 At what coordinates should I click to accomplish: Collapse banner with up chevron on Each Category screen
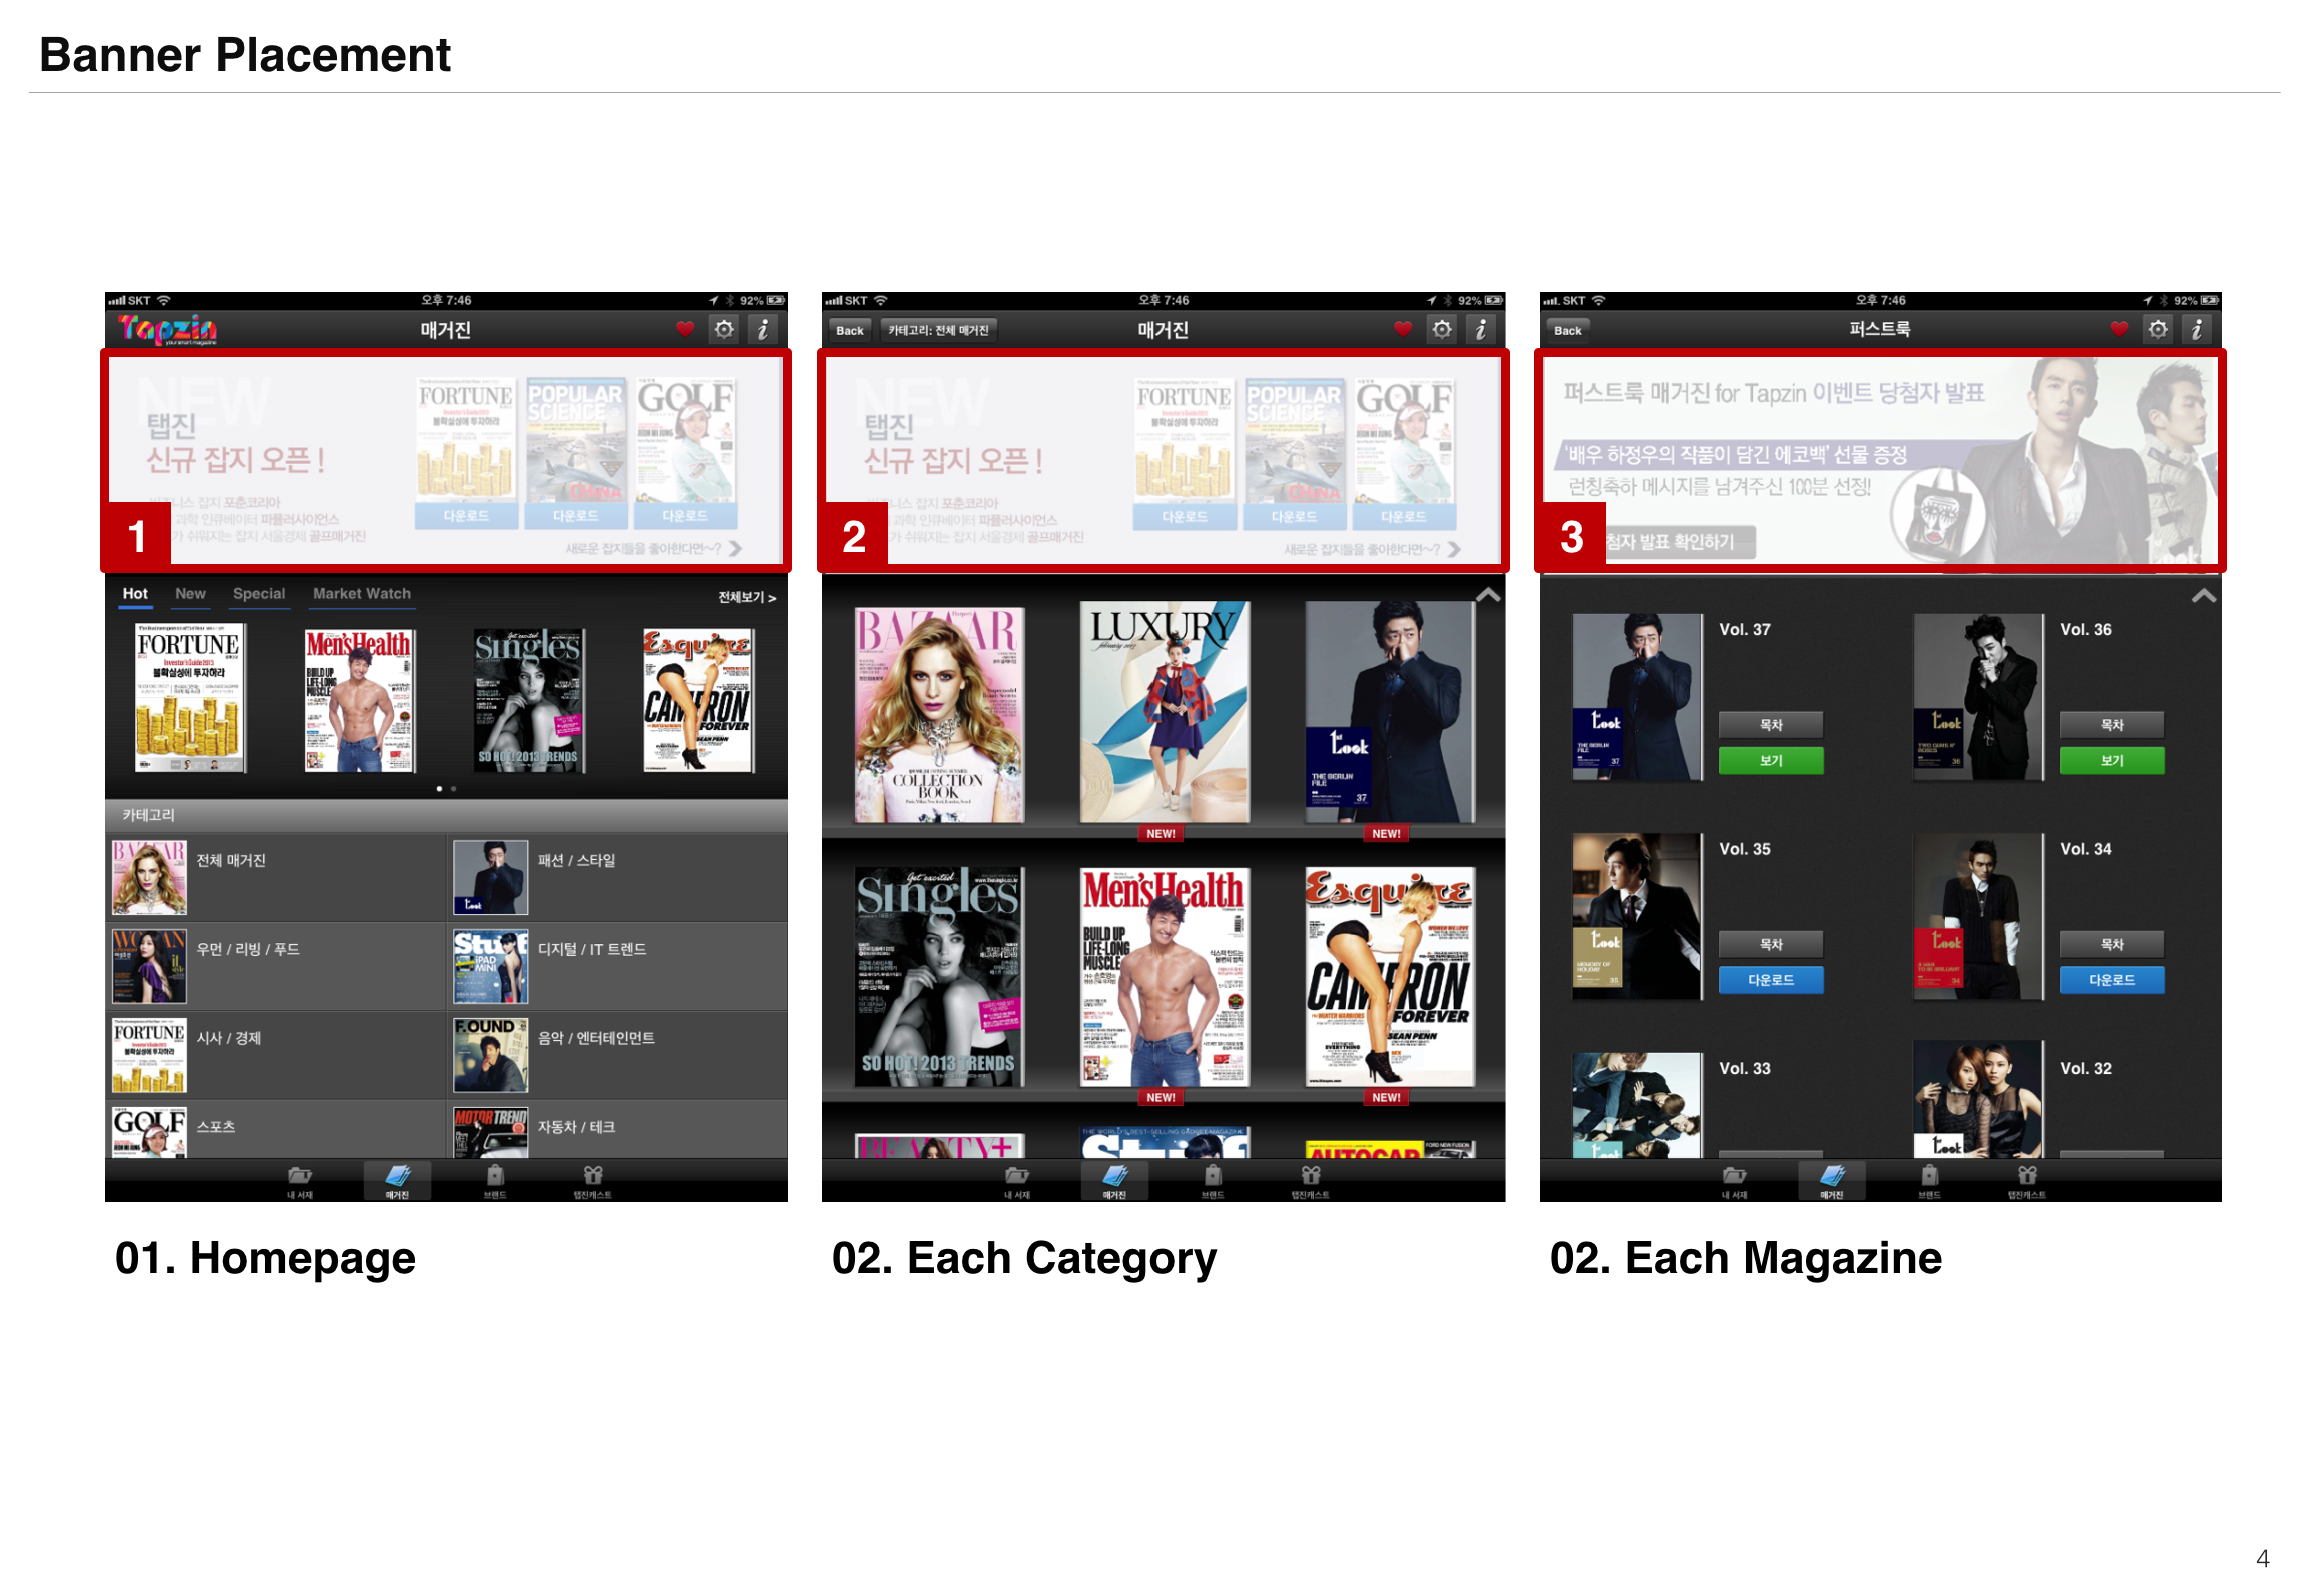point(1488,595)
